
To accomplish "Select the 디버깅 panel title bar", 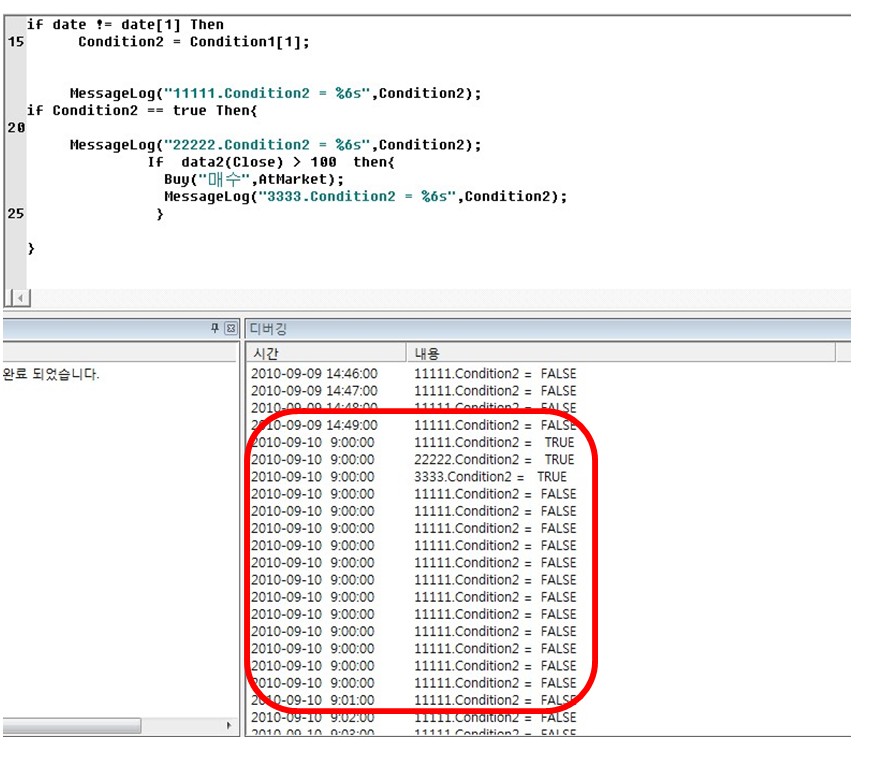I will point(548,329).
